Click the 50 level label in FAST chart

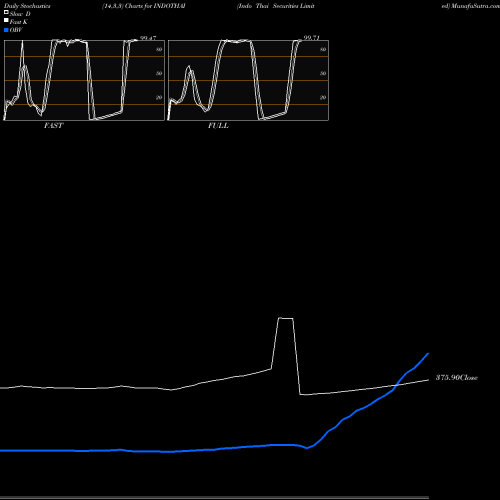coord(159,73)
